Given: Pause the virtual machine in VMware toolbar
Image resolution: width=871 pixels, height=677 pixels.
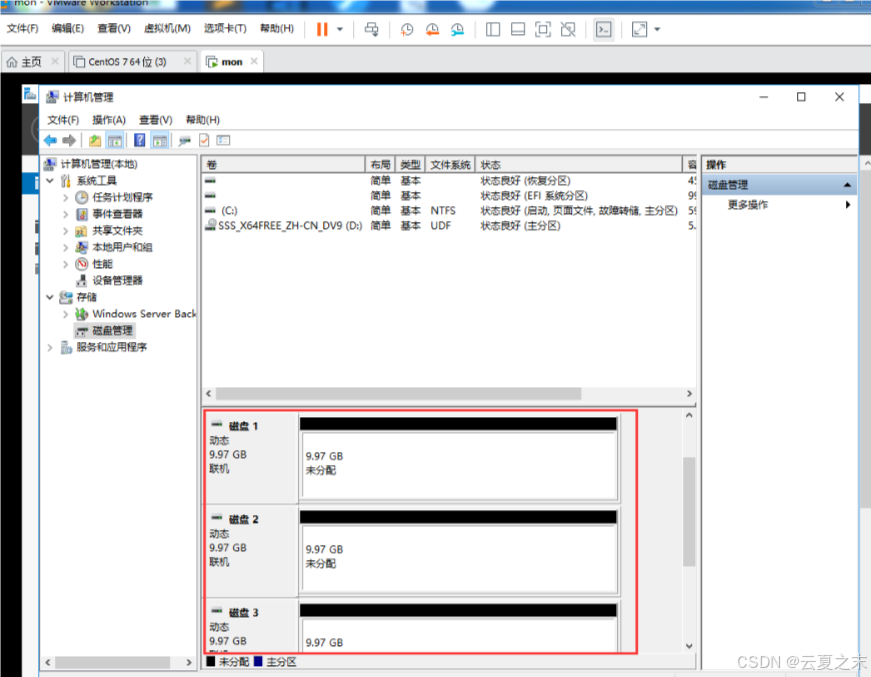Looking at the screenshot, I should point(322,29).
